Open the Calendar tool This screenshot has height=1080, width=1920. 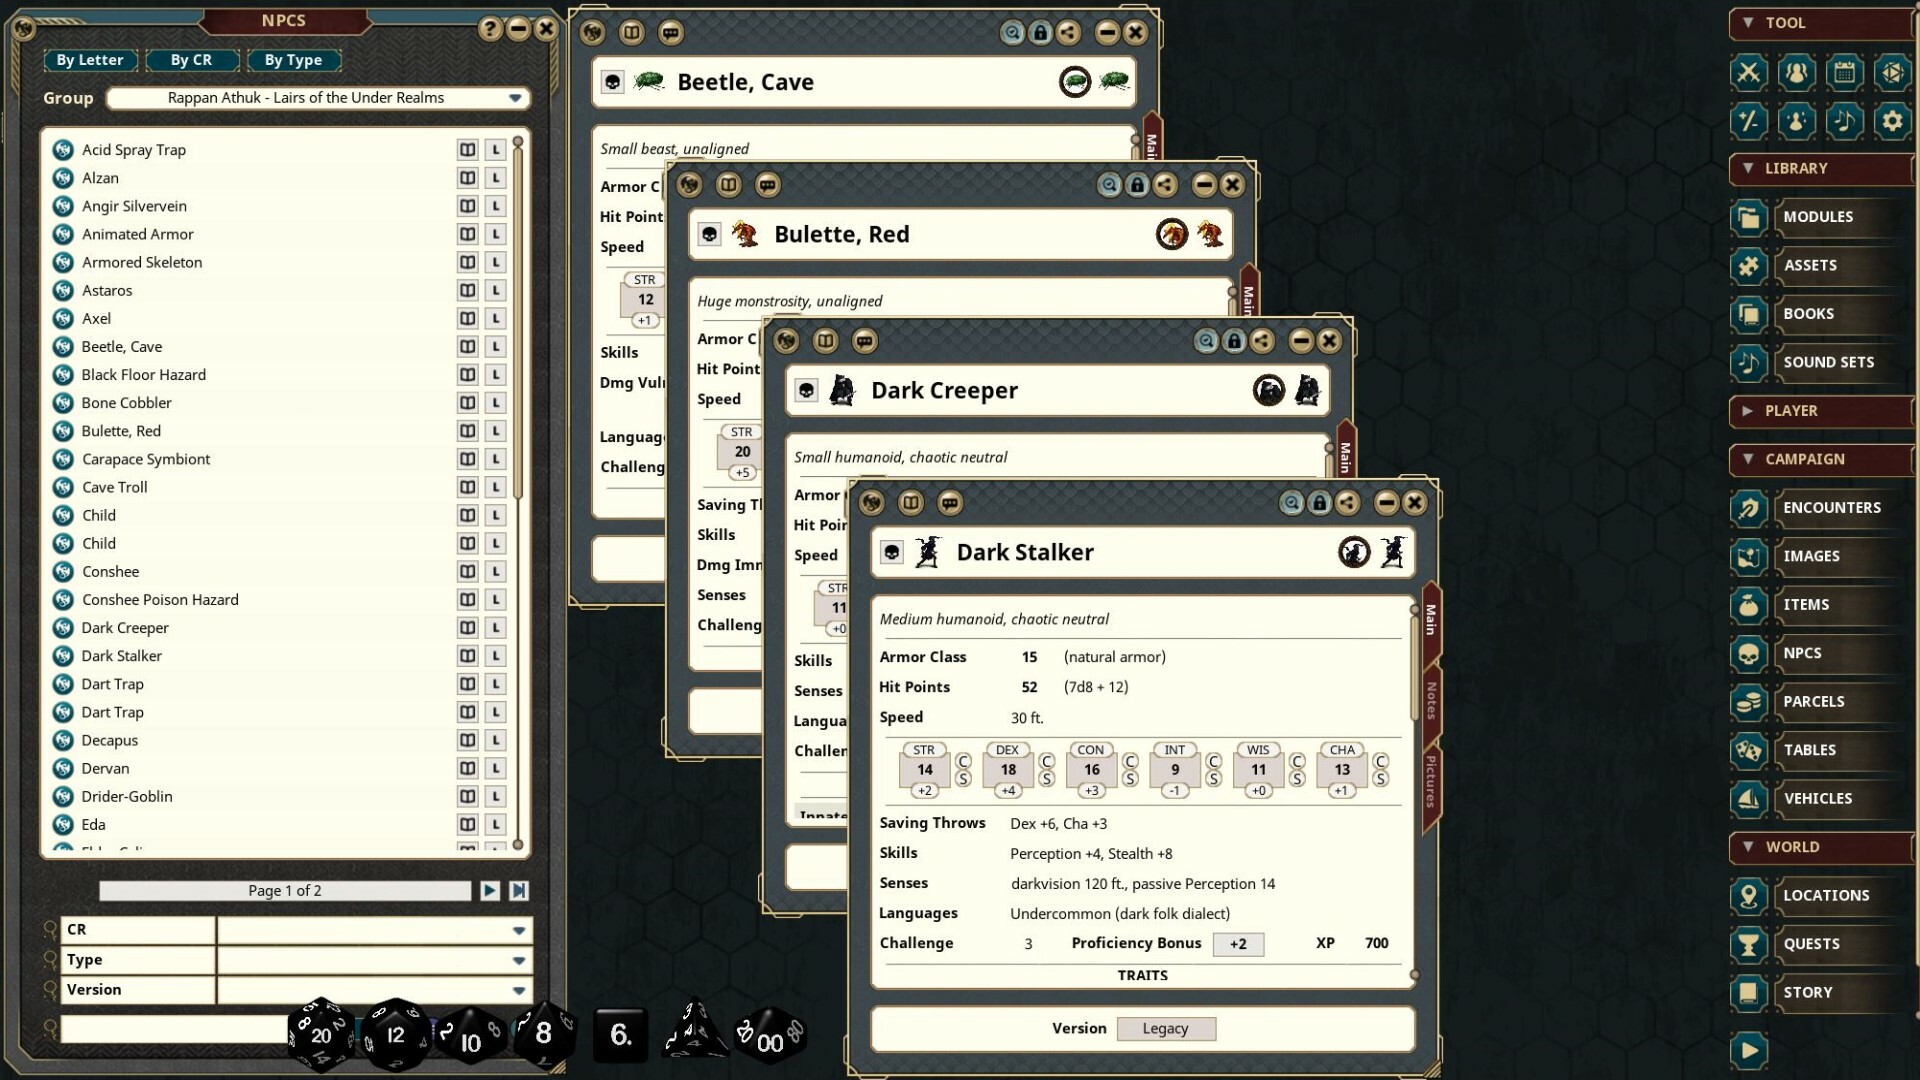click(1845, 72)
